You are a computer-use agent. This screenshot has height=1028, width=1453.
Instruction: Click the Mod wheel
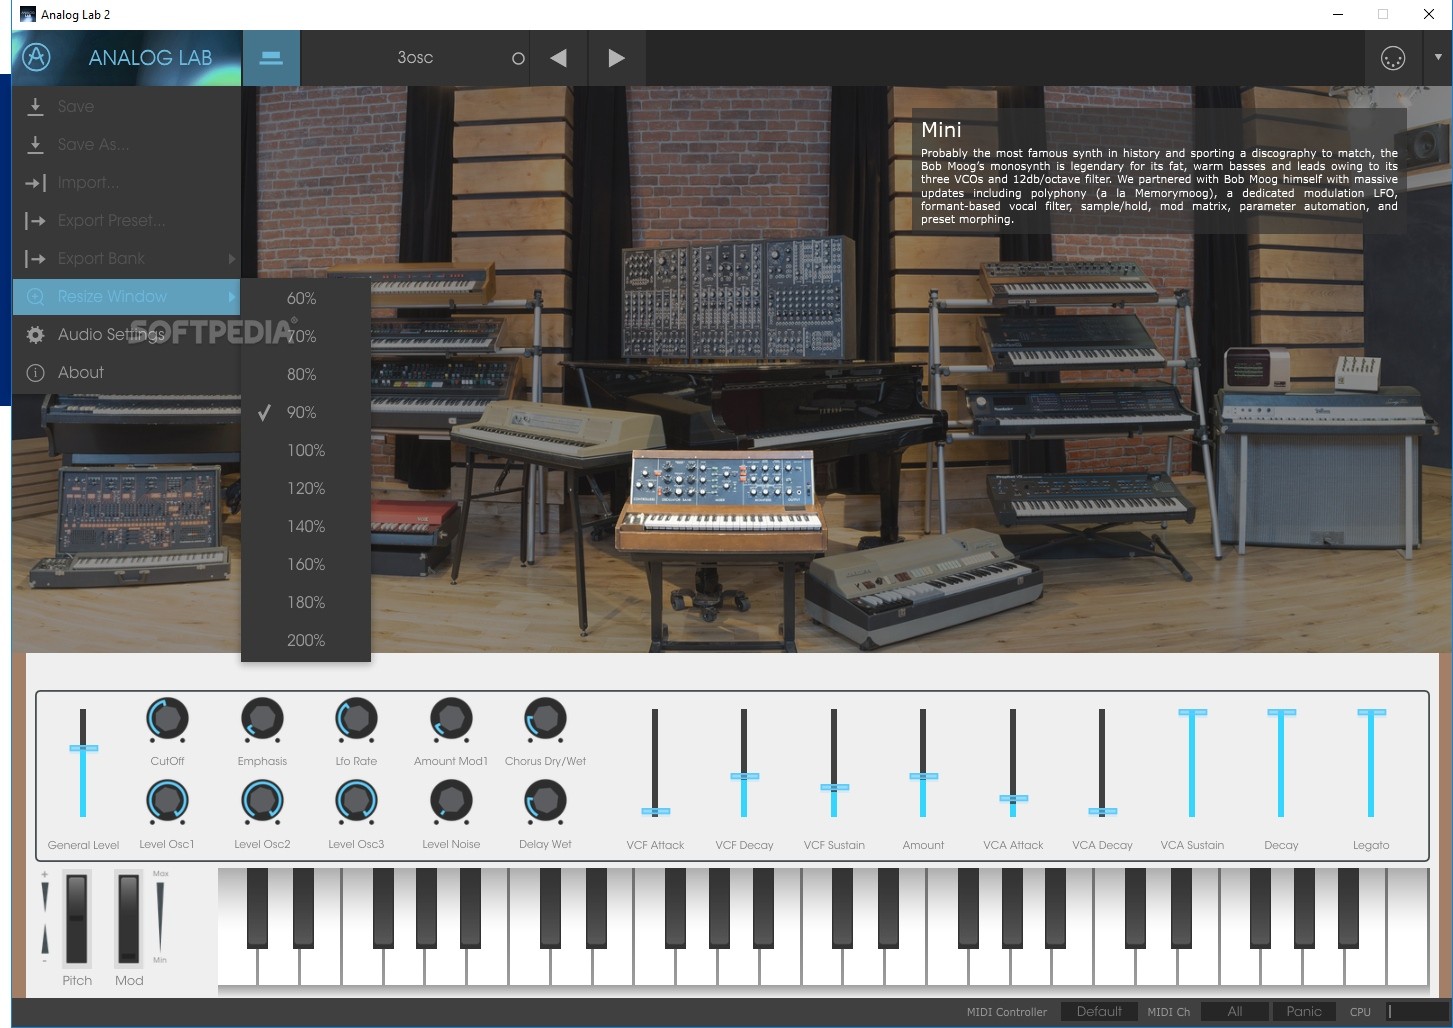click(x=129, y=918)
